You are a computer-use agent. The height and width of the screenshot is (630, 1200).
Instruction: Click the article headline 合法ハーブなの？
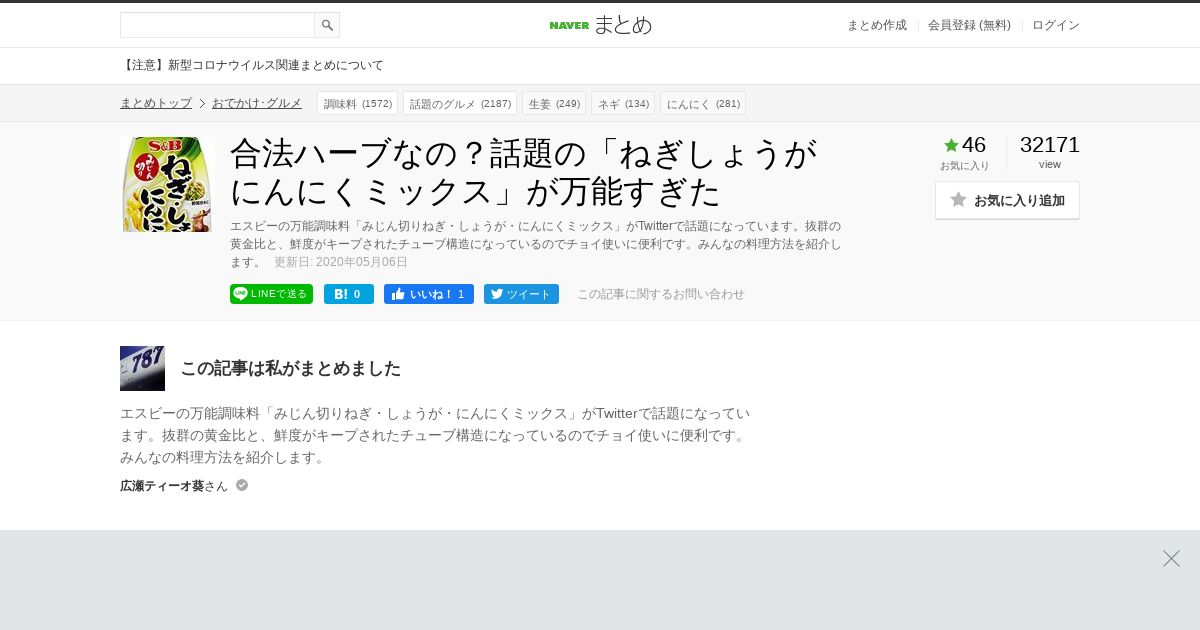(524, 172)
